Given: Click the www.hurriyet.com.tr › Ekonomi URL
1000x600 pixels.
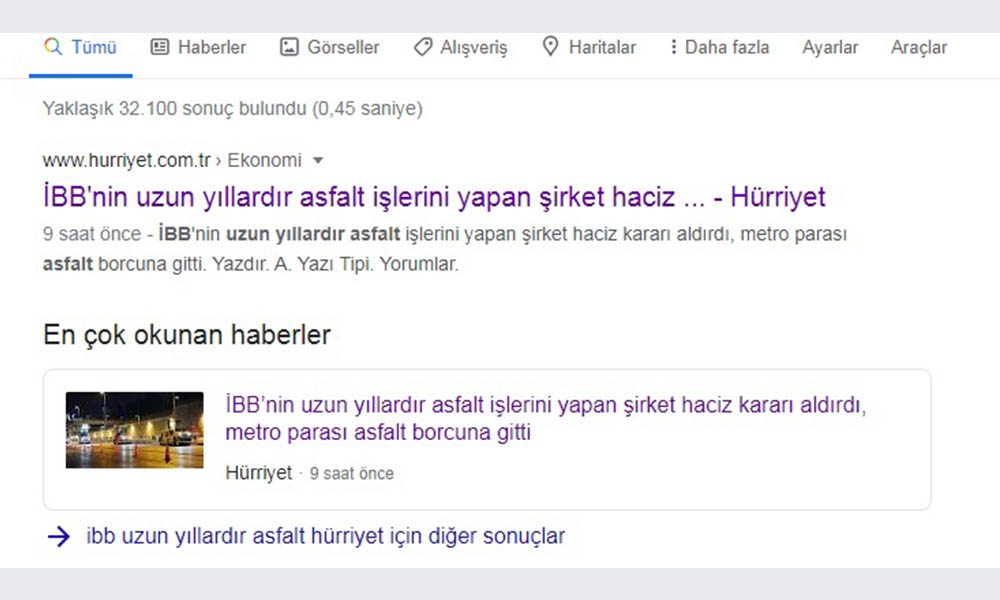Looking at the screenshot, I should tap(172, 160).
